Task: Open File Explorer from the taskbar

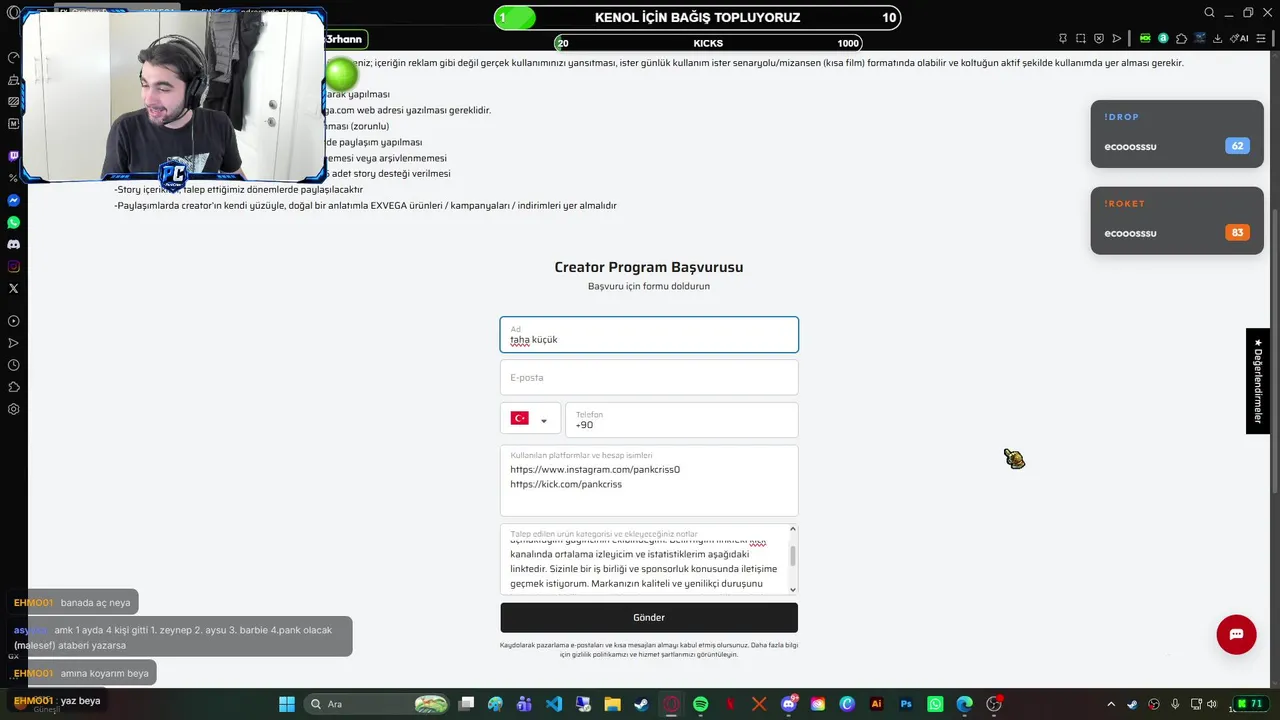Action: (x=612, y=704)
